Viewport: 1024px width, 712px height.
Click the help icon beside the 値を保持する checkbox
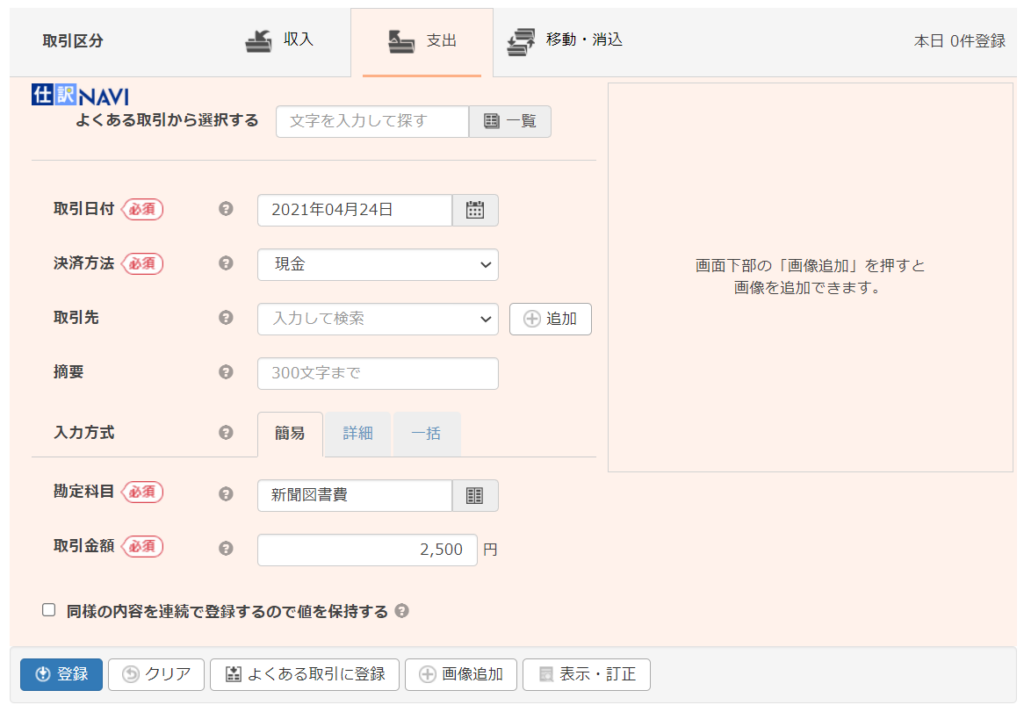[x=402, y=611]
